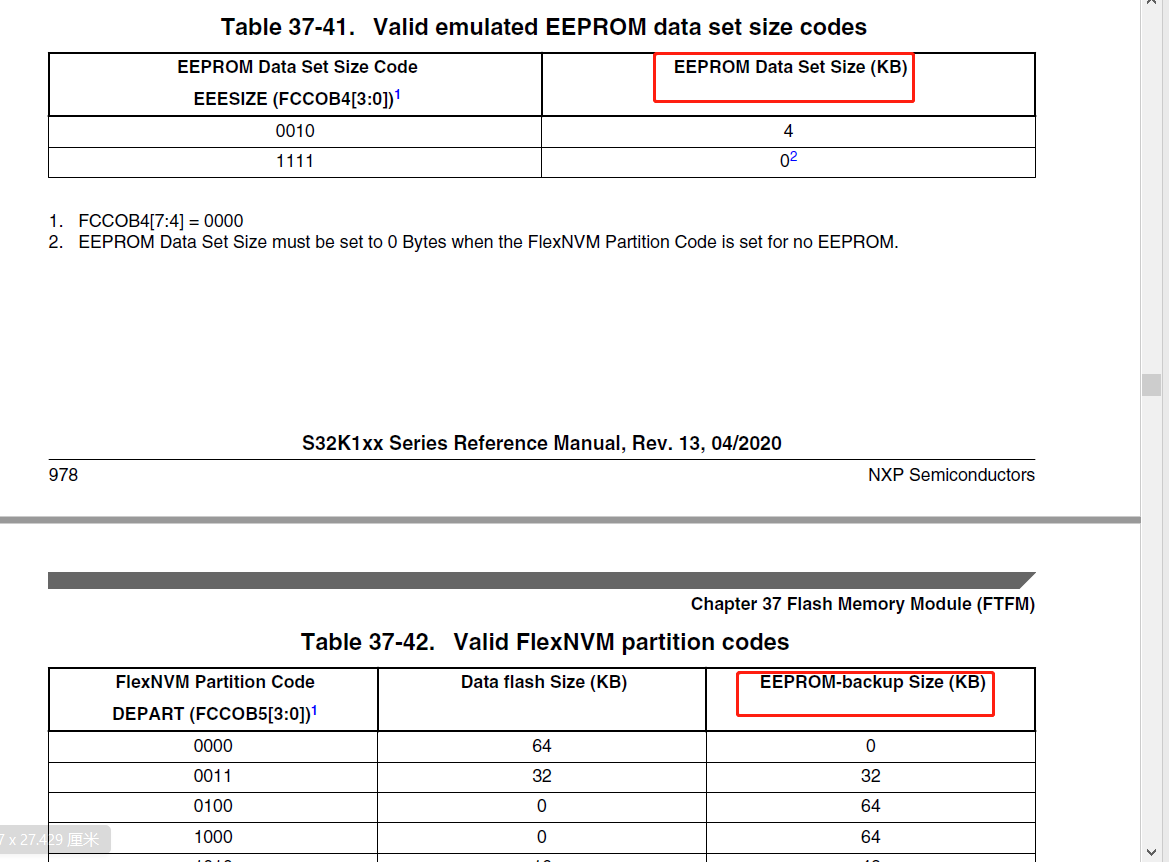Click the vertical scrollbar thumb
The width and height of the screenshot is (1169, 862).
(x=1152, y=384)
